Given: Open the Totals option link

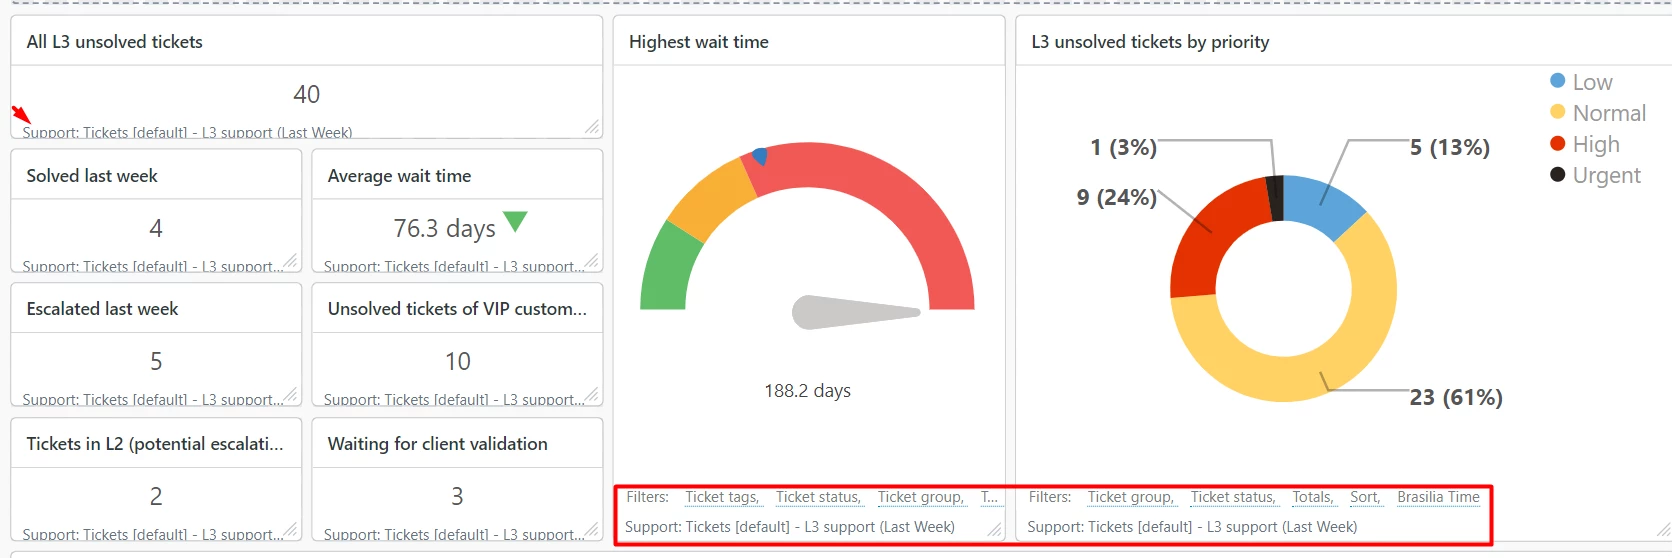Looking at the screenshot, I should coord(1313,497).
